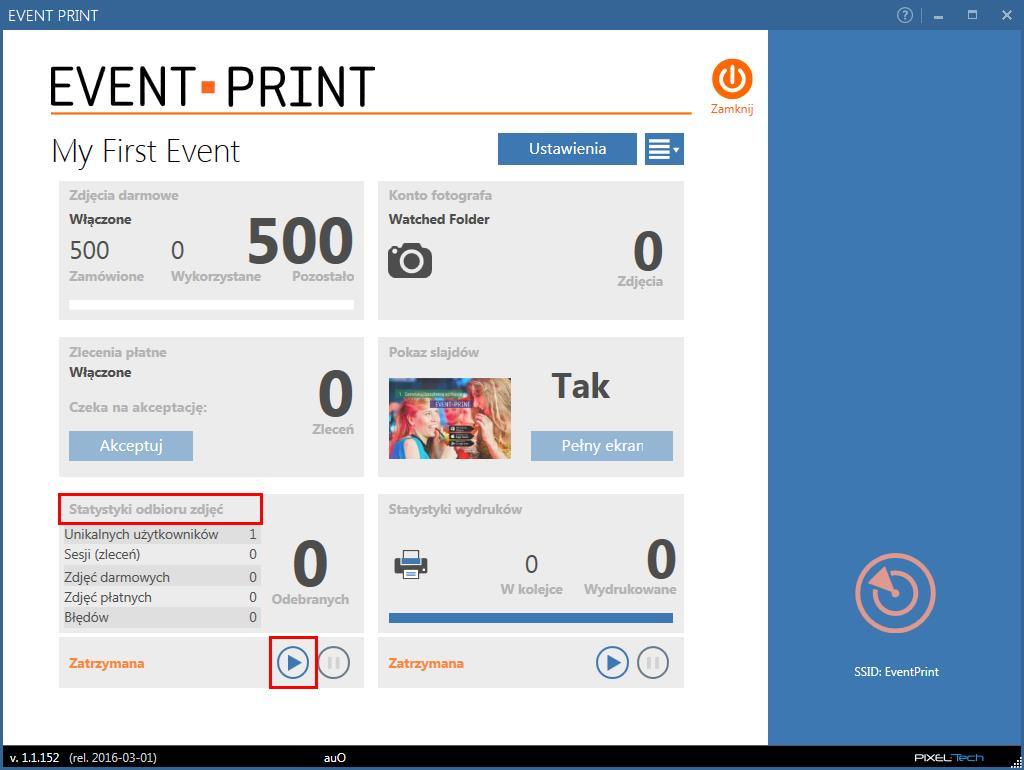The width and height of the screenshot is (1024, 770).
Task: Open slideshow with Pełny ekran button
Action: click(601, 445)
